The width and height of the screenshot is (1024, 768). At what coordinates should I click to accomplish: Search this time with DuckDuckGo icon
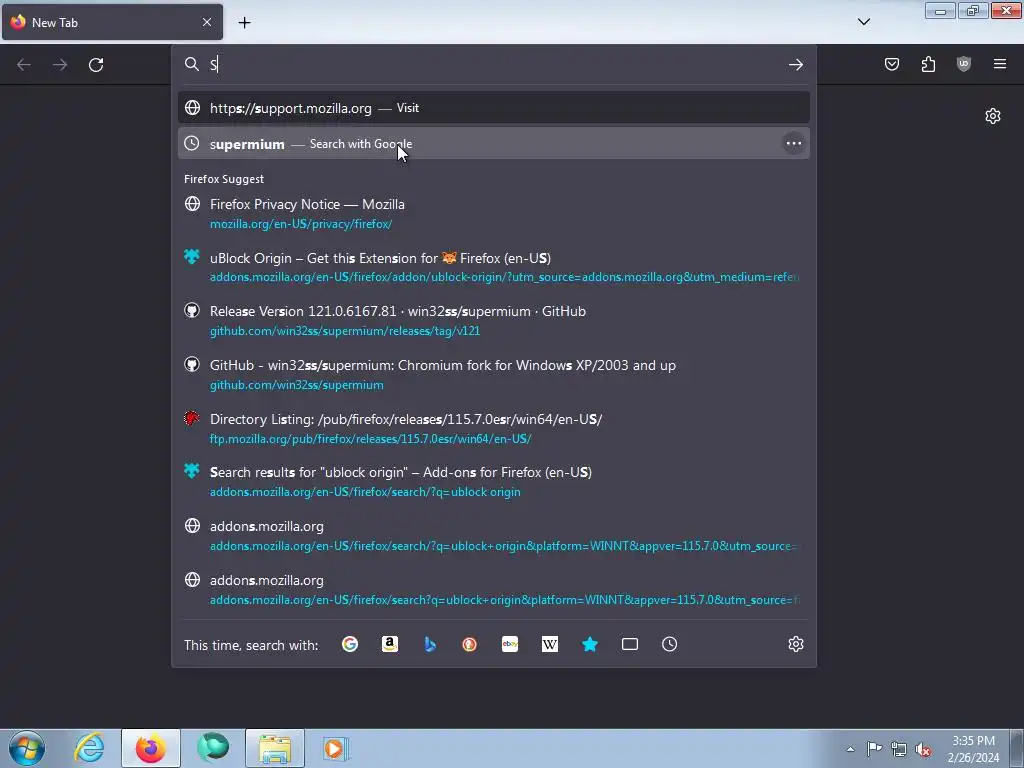coord(470,645)
